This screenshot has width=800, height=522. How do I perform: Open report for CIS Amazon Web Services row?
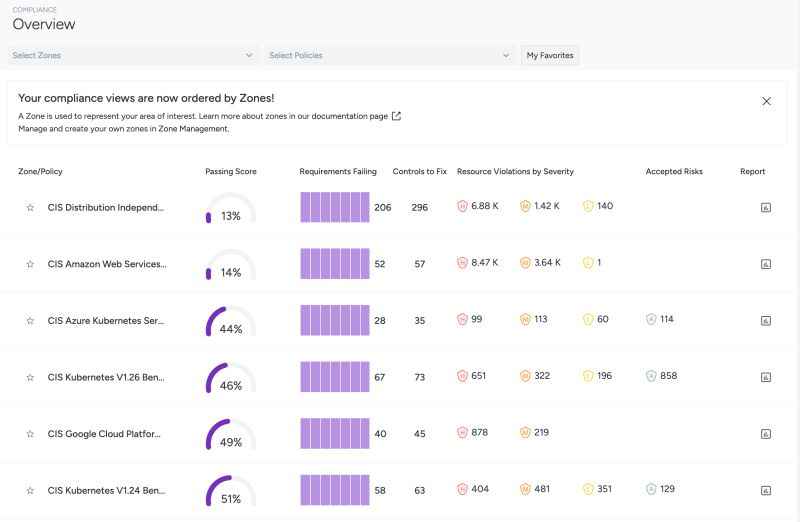(x=766, y=264)
